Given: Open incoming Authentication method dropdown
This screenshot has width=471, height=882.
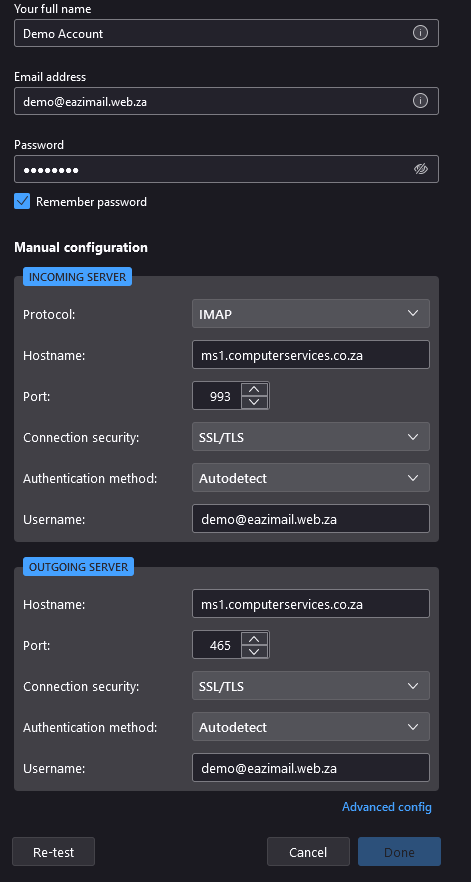Looking at the screenshot, I should coord(311,478).
